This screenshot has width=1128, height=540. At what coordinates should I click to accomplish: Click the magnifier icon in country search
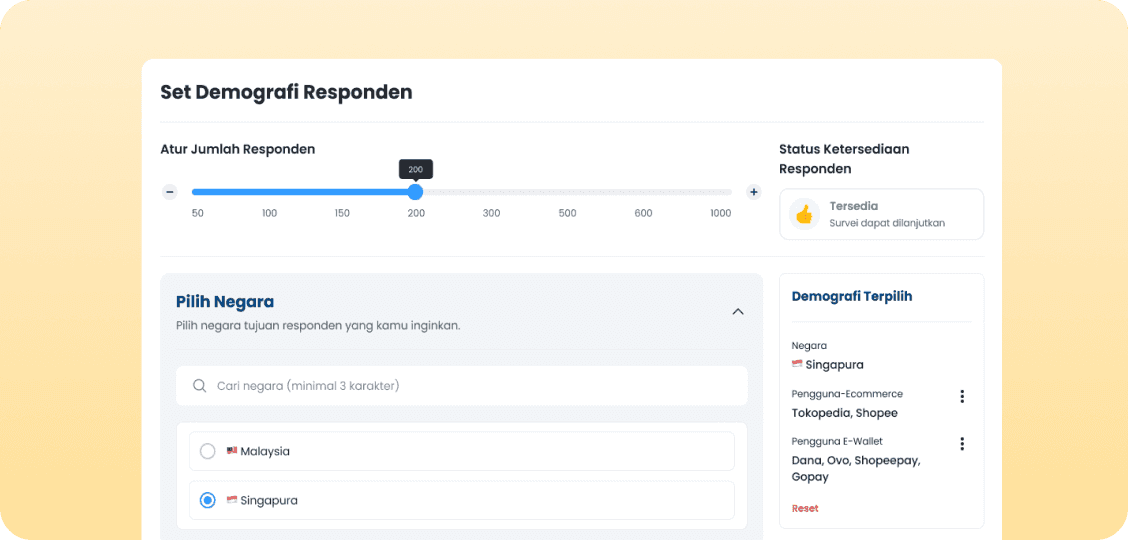(x=200, y=386)
